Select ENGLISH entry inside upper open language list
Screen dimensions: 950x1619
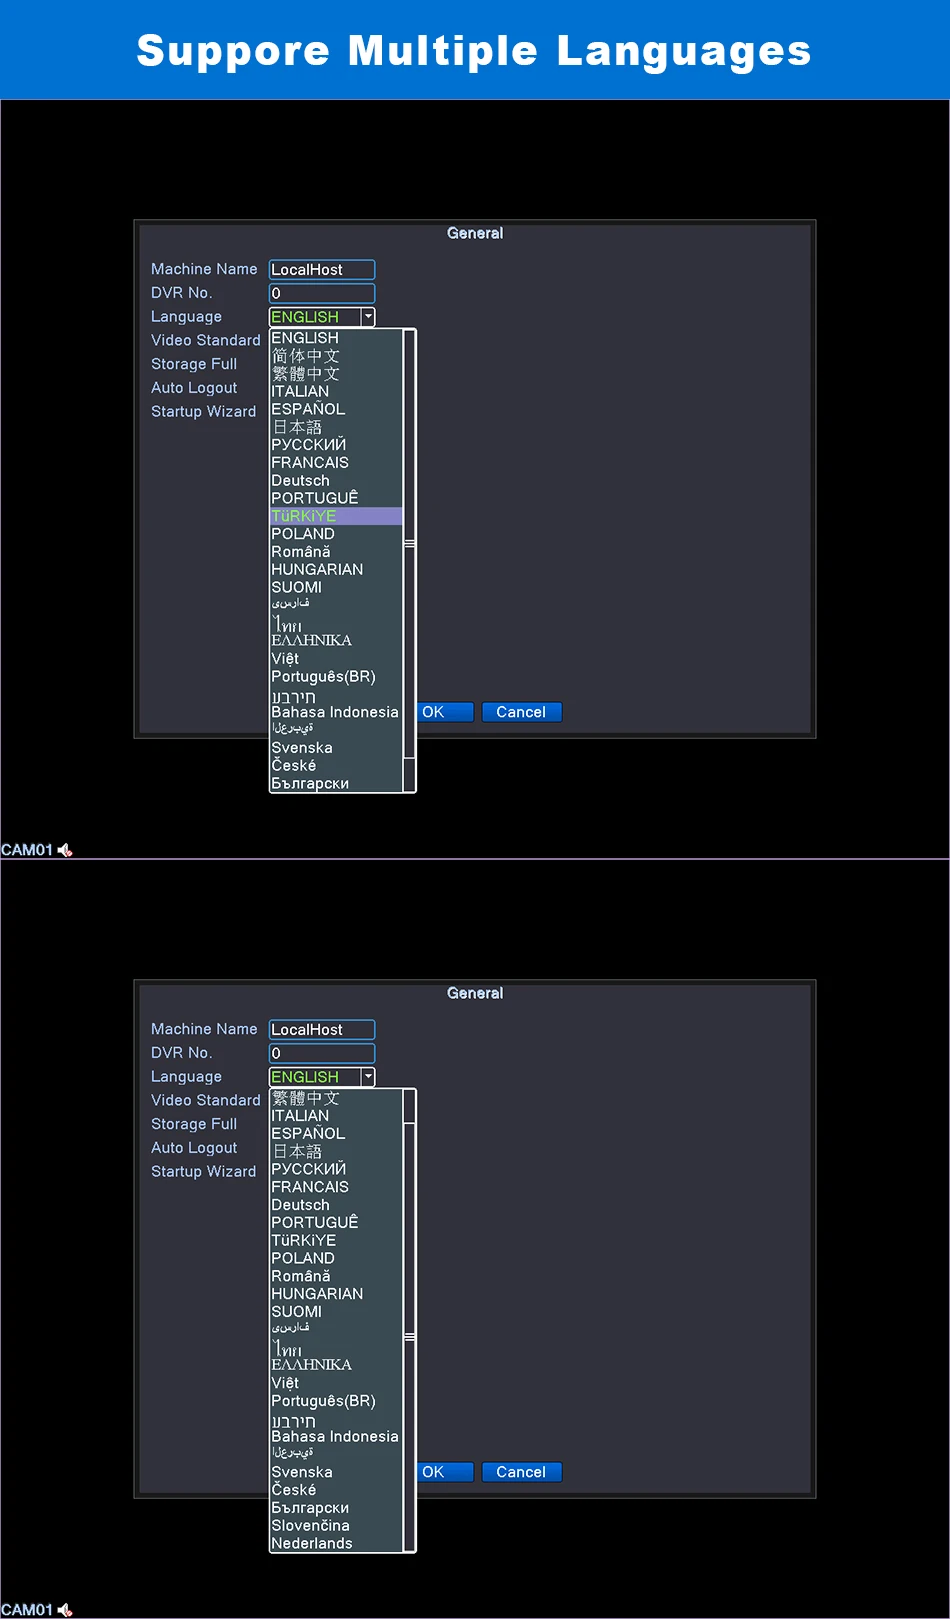pyautogui.click(x=336, y=338)
